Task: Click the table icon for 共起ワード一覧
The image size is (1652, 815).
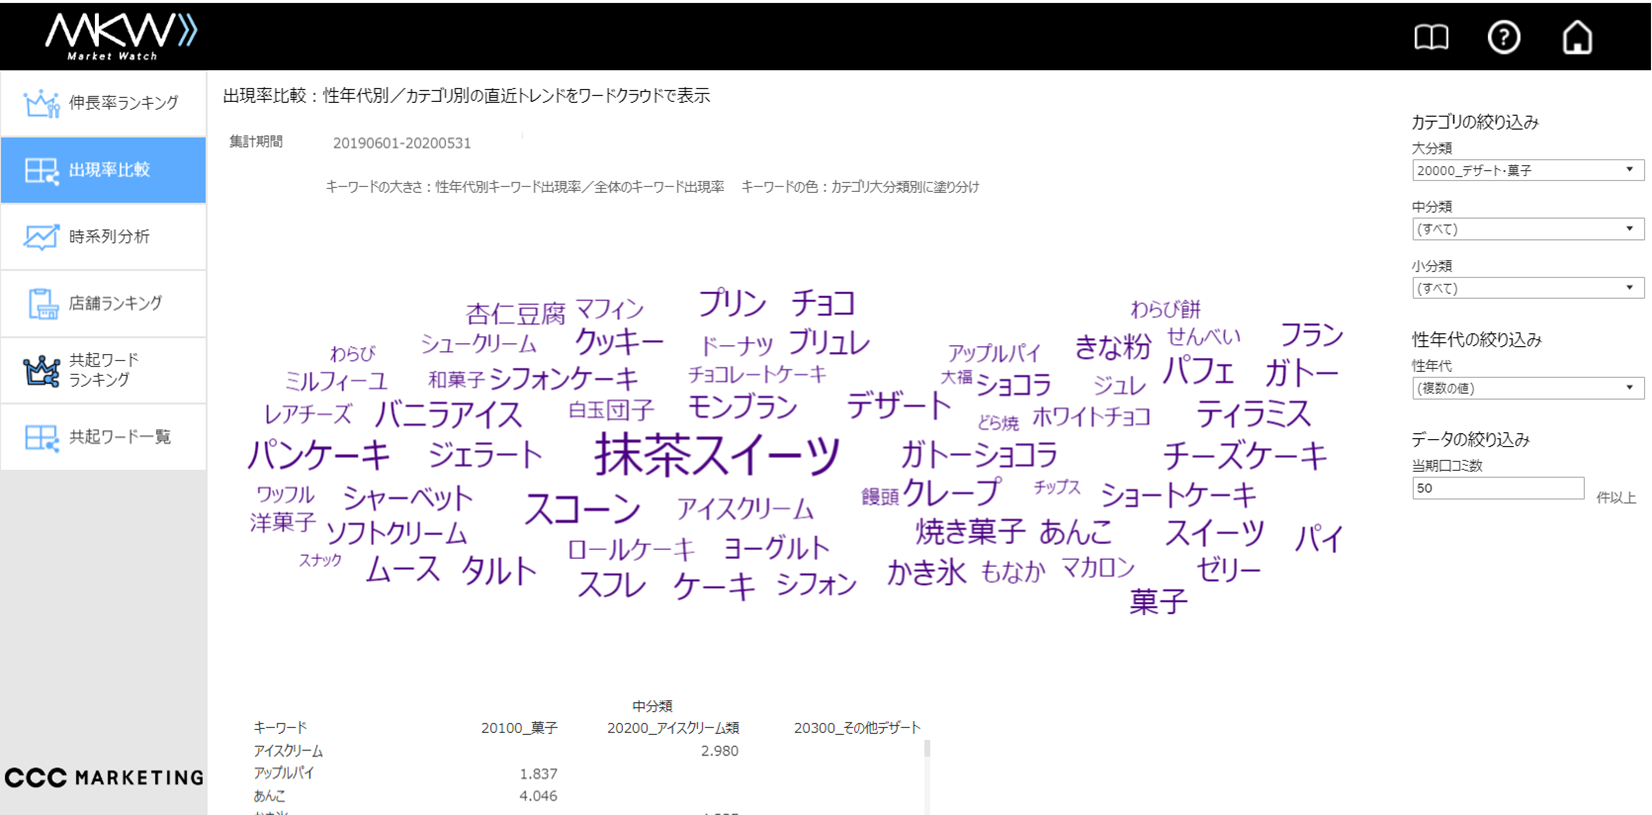Action: (41, 437)
